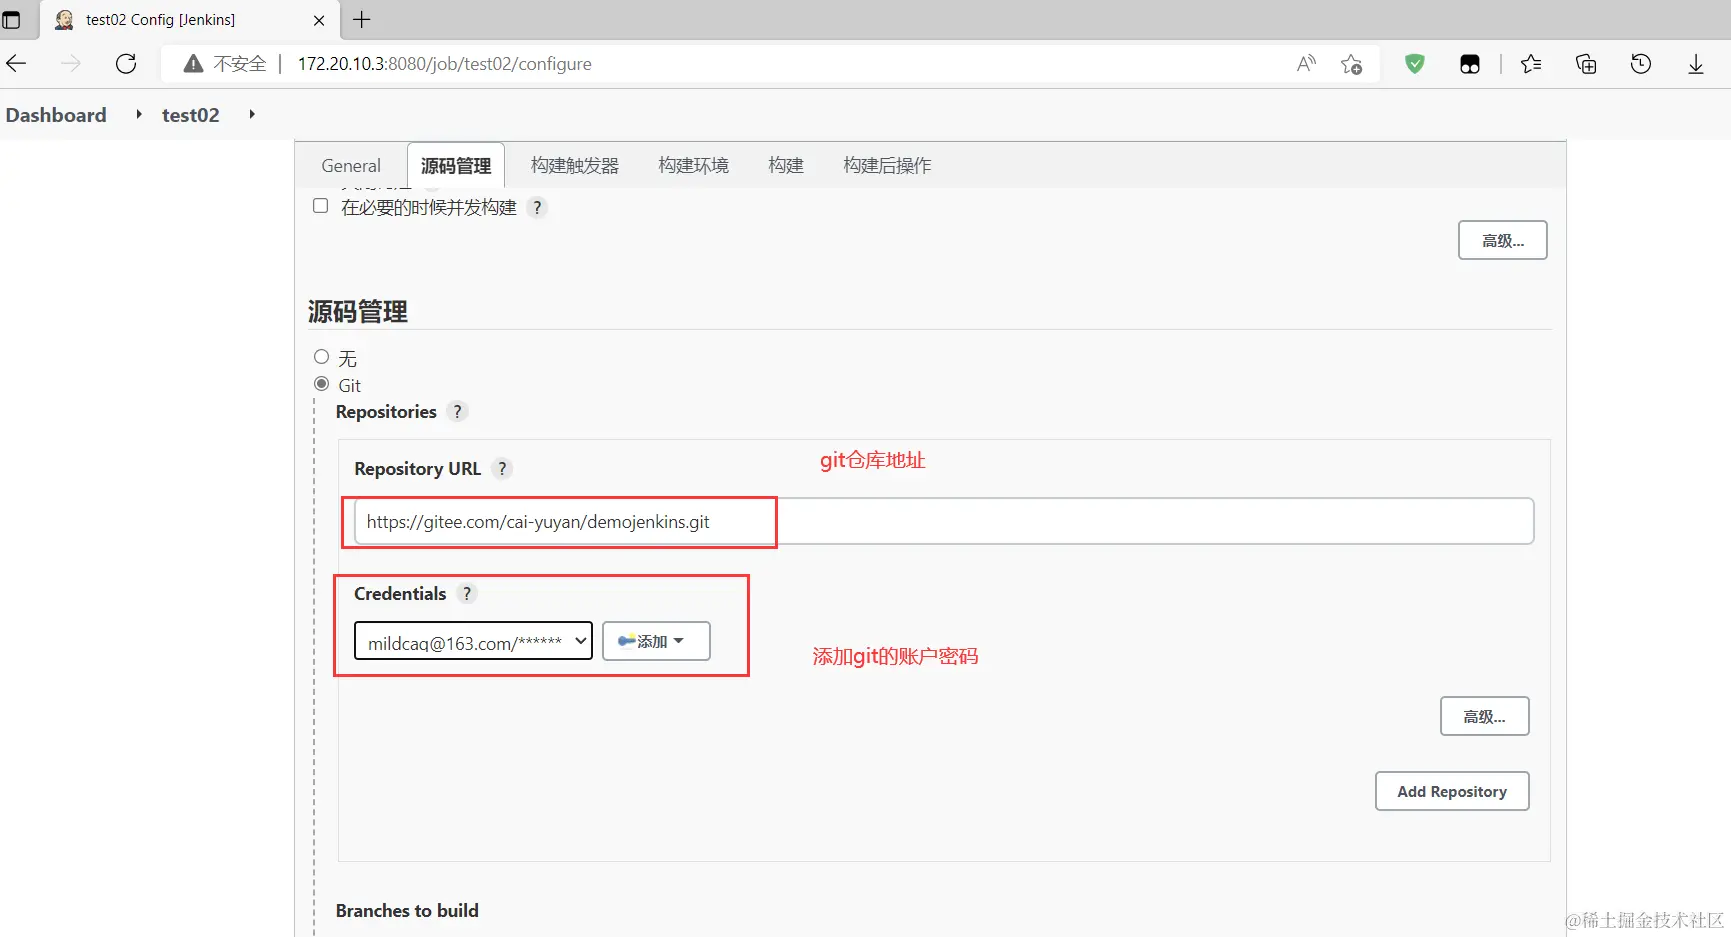This screenshot has height=937, width=1731.
Task: Click the 高级... button under Credentials
Action: 1484,716
